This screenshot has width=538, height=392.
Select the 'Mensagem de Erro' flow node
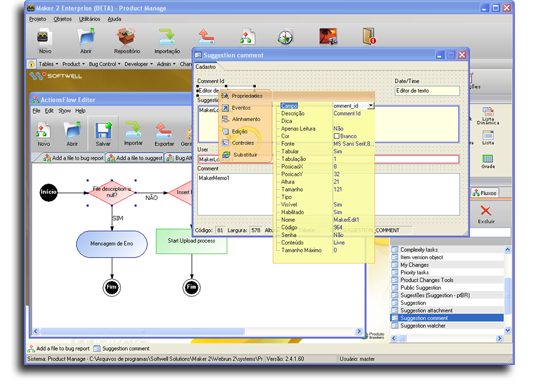(x=112, y=244)
